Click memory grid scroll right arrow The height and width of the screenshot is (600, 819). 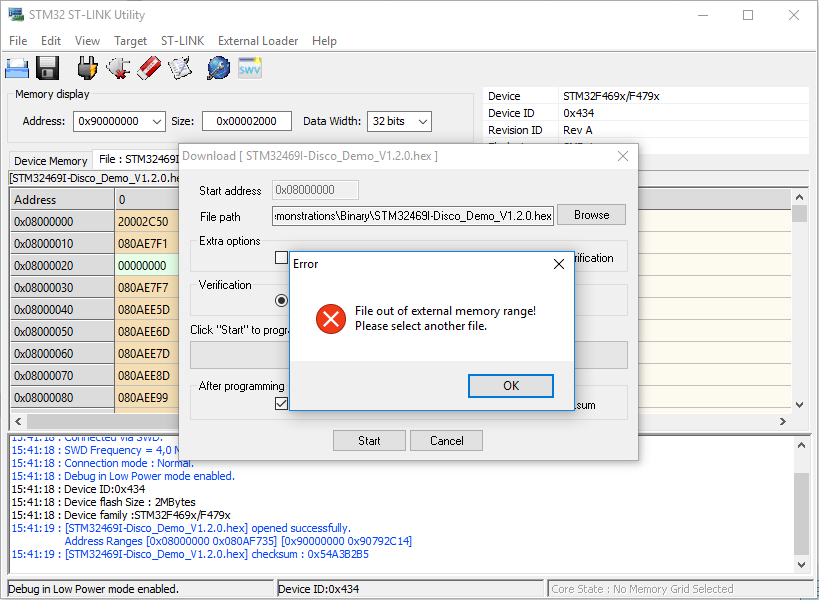pyautogui.click(x=782, y=421)
